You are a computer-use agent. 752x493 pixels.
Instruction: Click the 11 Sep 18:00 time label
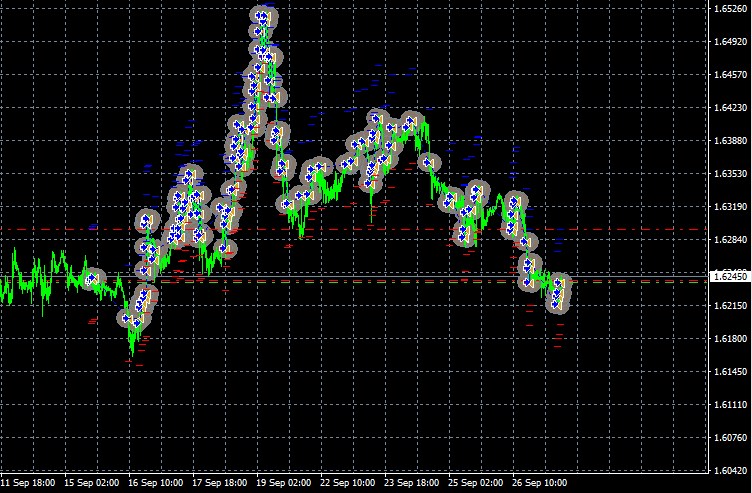pos(28,482)
